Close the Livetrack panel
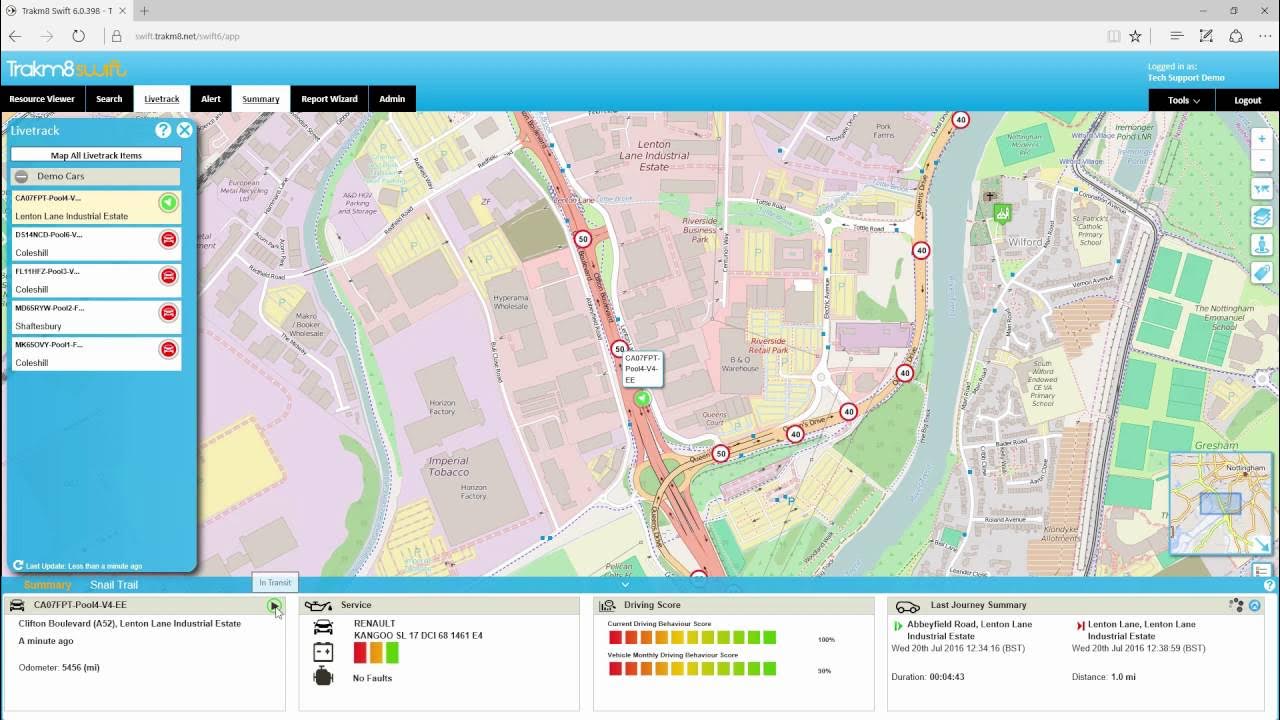Image resolution: width=1280 pixels, height=720 pixels. click(185, 130)
